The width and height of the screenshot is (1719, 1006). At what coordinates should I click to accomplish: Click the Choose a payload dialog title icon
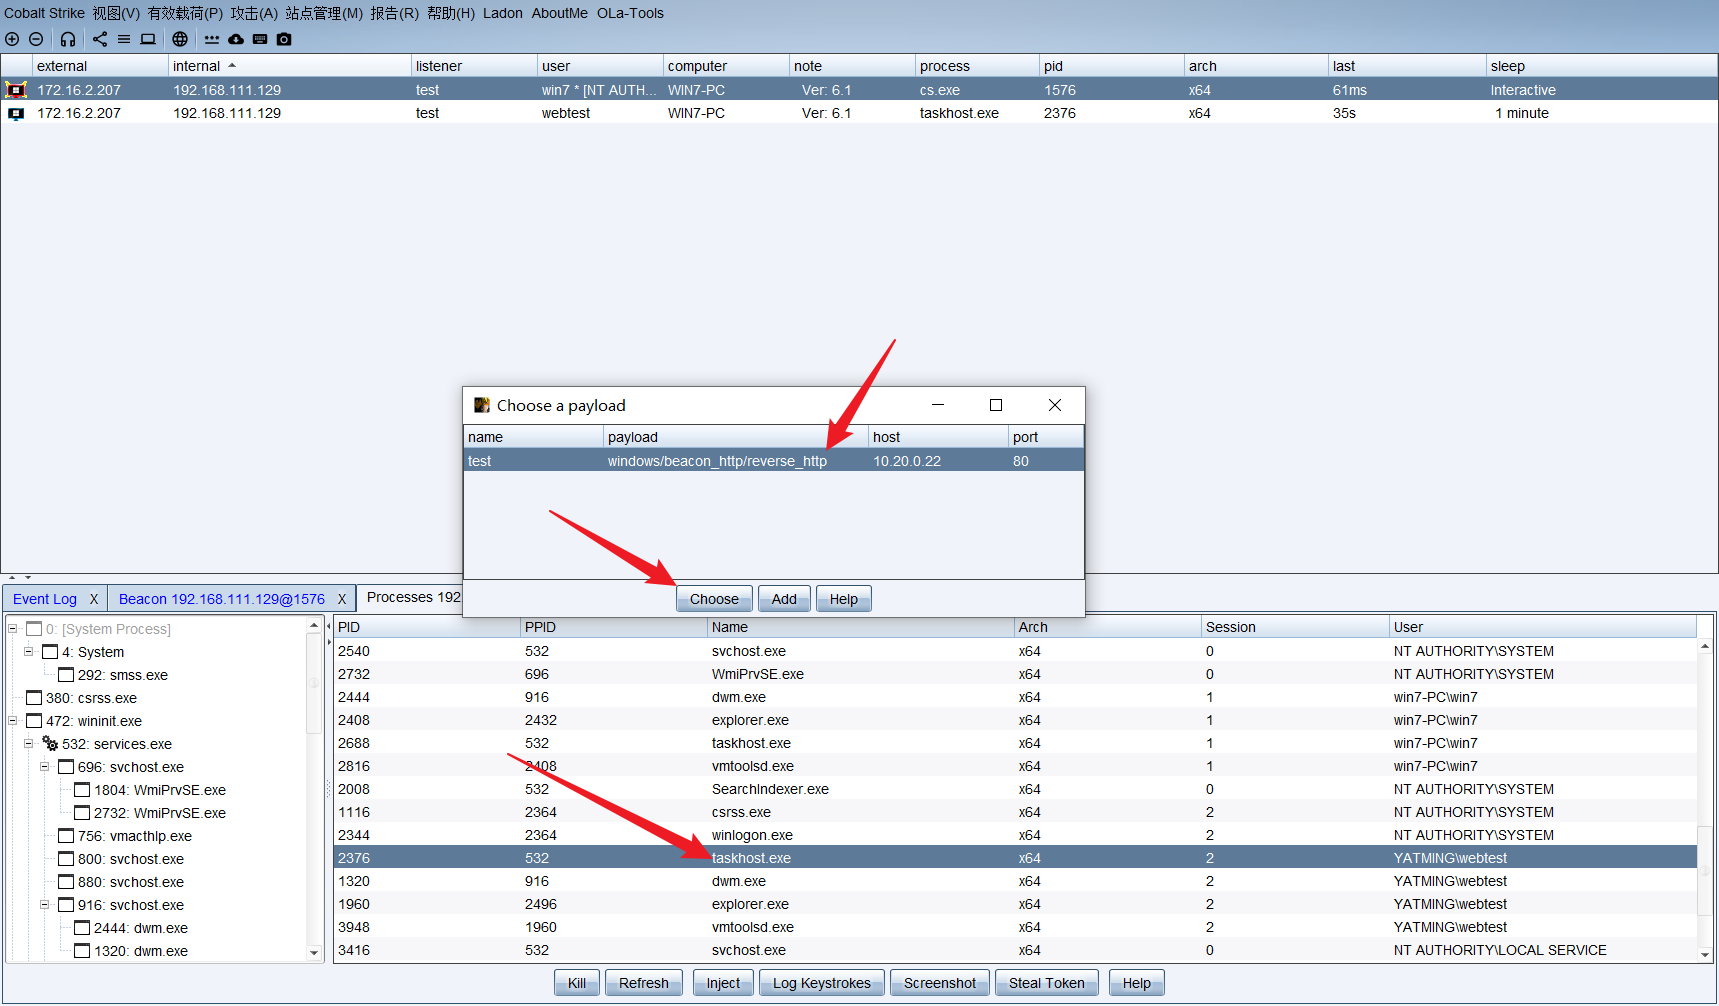(x=482, y=405)
